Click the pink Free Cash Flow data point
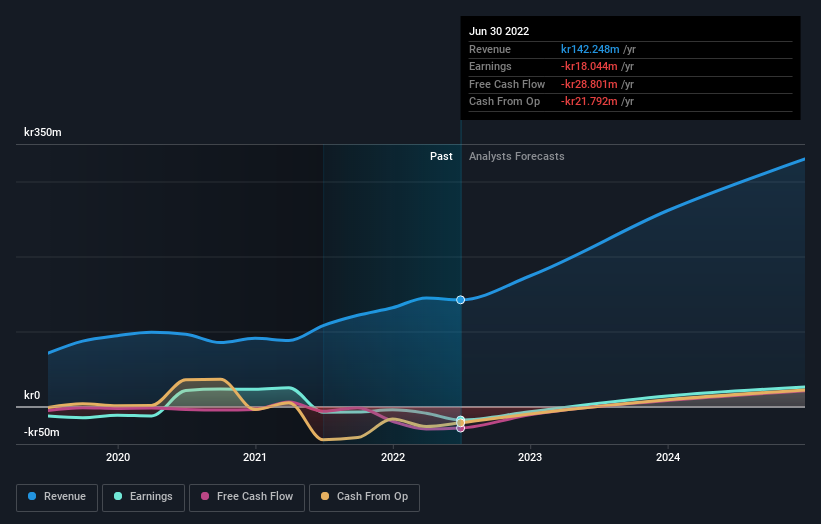The image size is (821, 524). pos(460,429)
